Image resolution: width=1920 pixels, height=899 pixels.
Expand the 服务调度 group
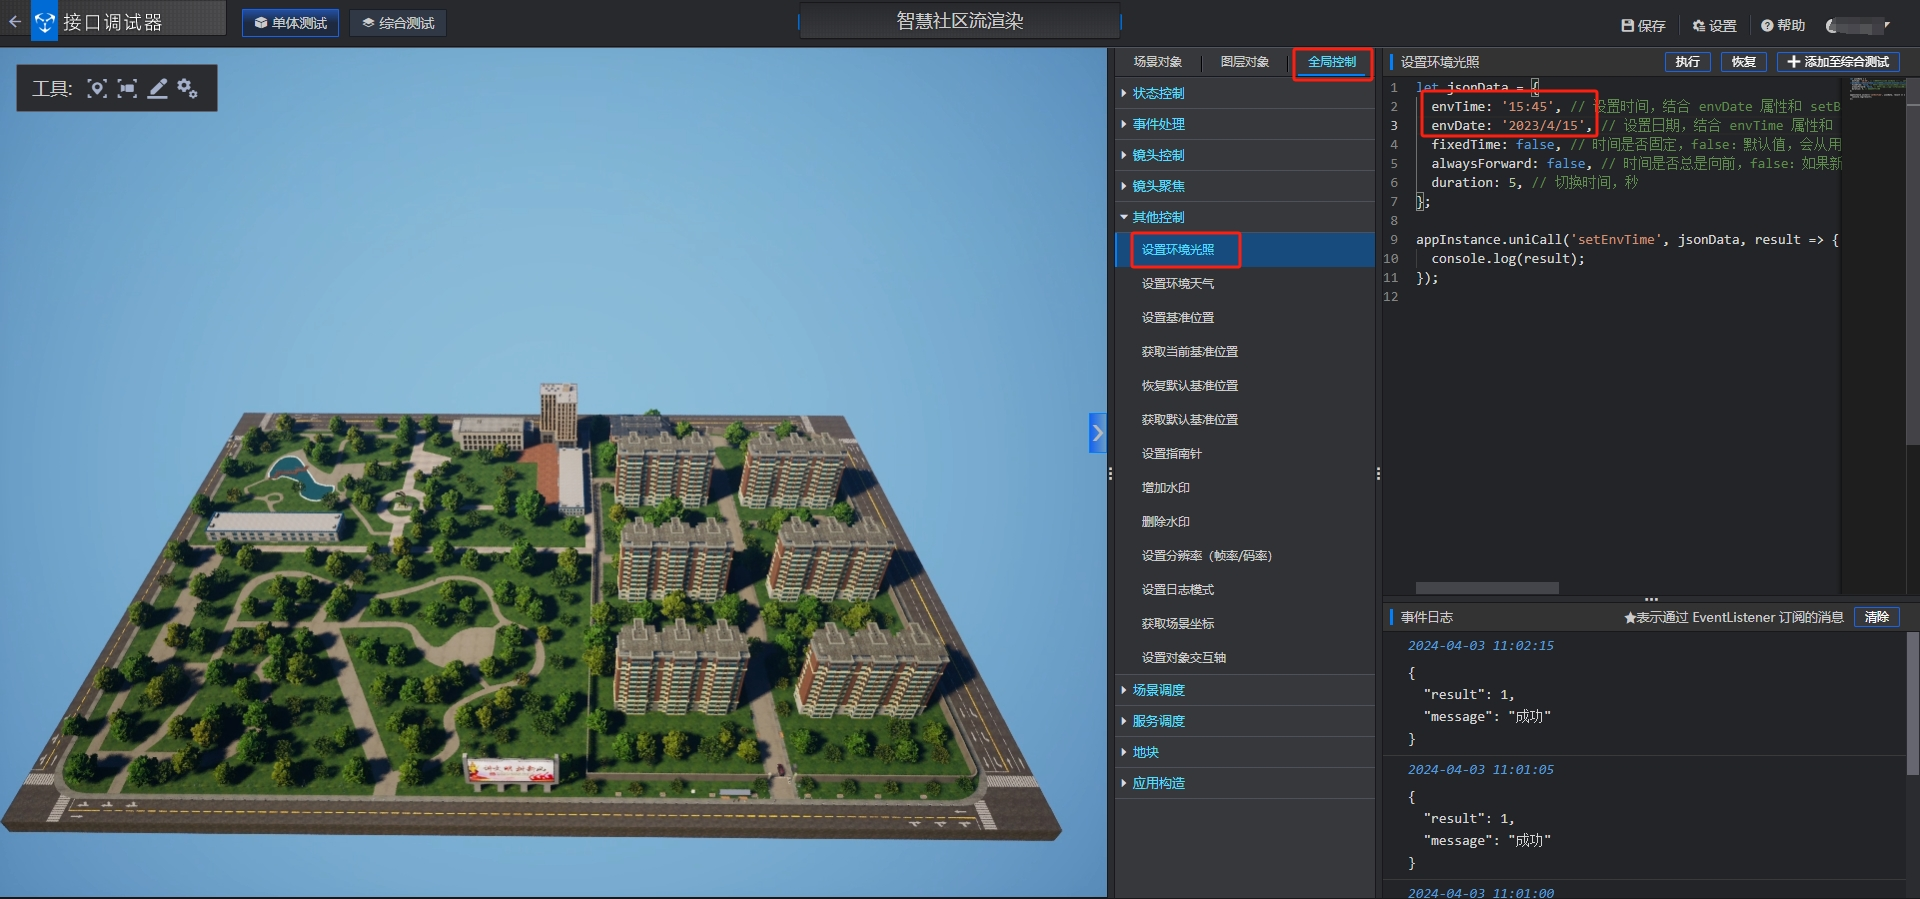click(1245, 721)
